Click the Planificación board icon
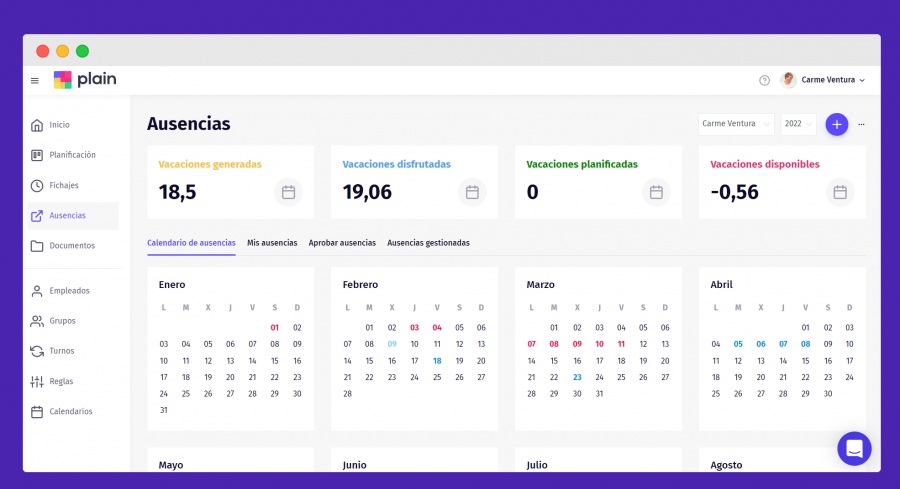 tap(37, 155)
